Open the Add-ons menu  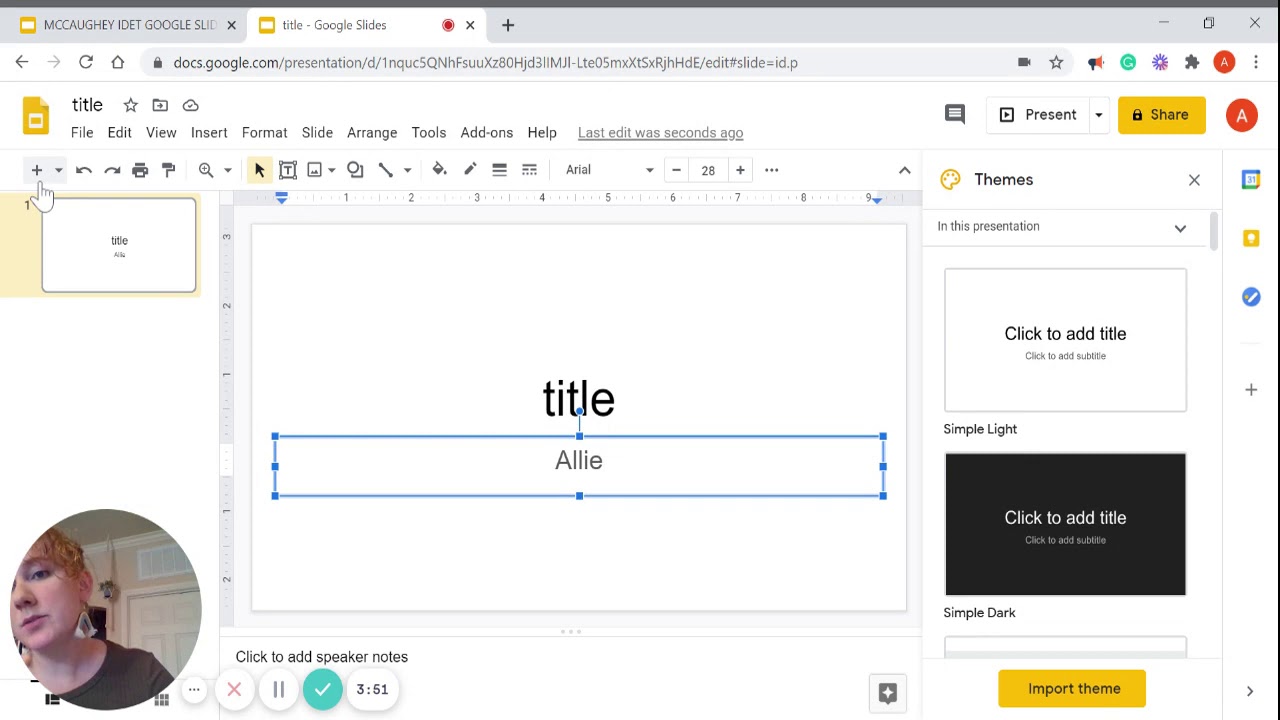pyautogui.click(x=486, y=132)
